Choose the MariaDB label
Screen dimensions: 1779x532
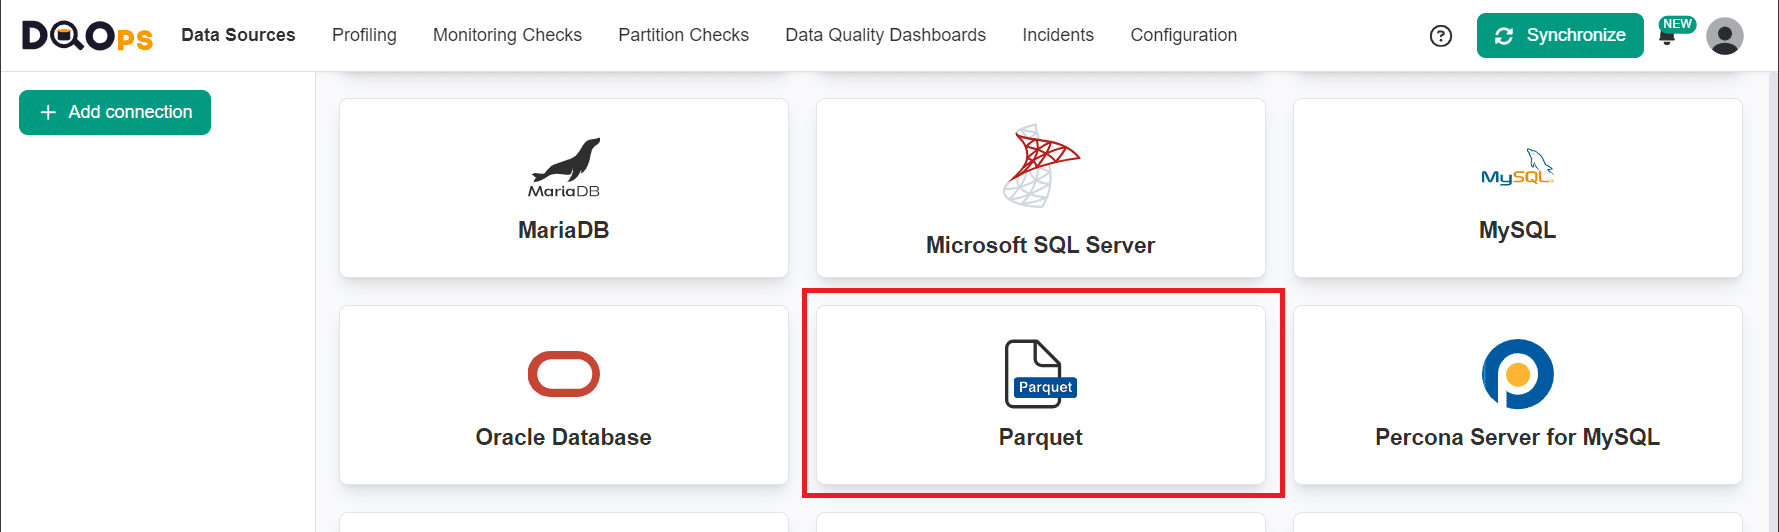coord(564,230)
